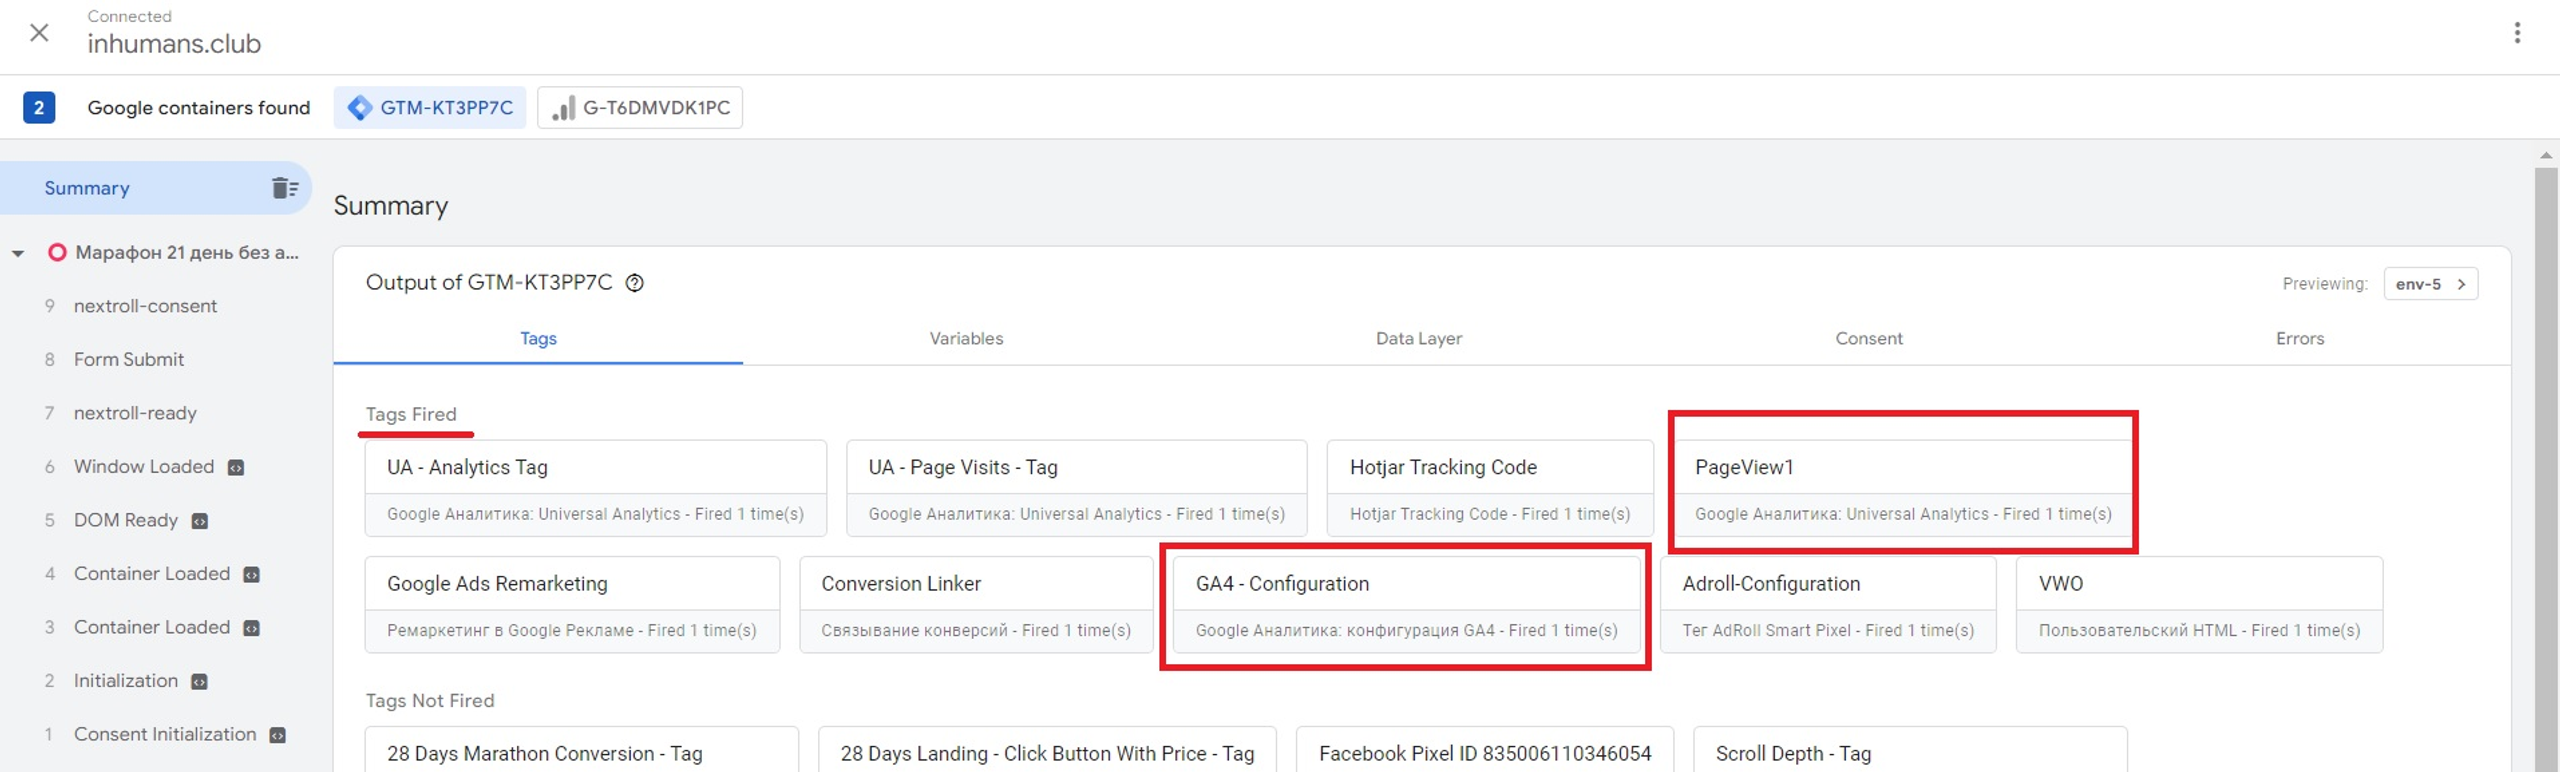Open event 8 Form Submit
Viewport: 2560px width, 772px height.
[128, 359]
